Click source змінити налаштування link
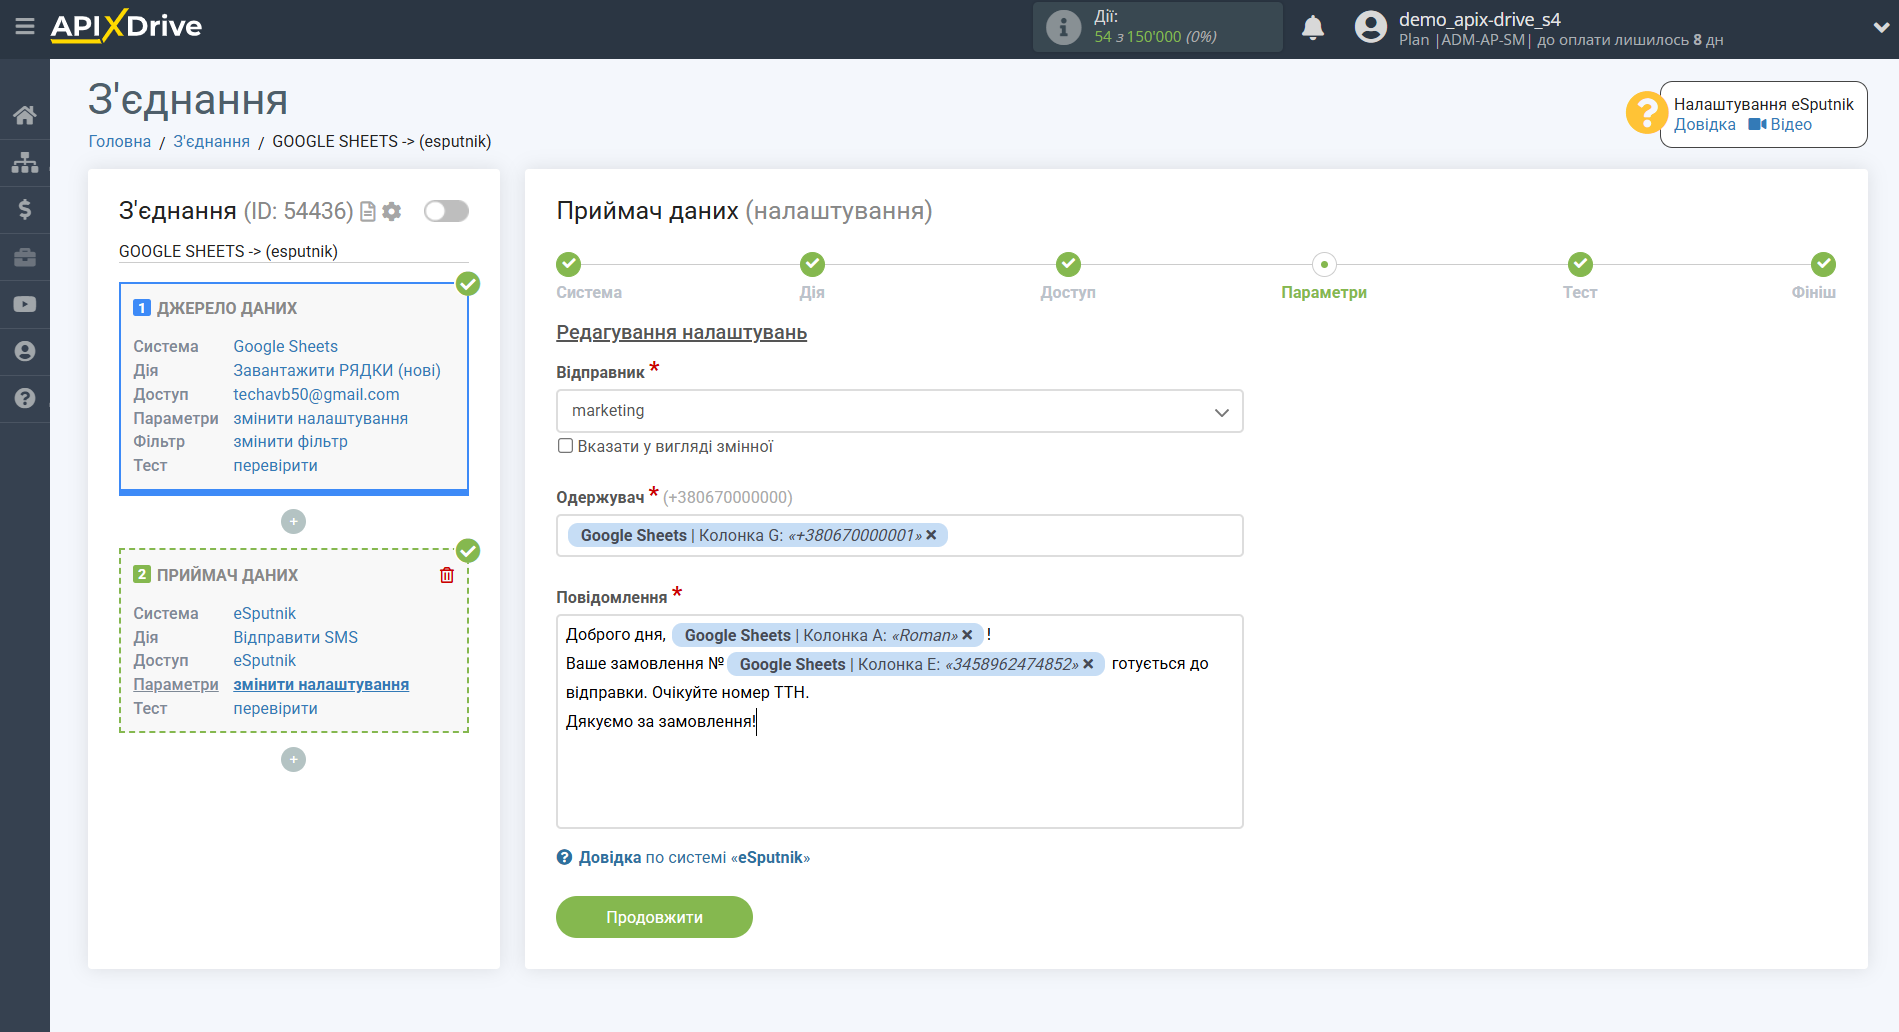The image size is (1899, 1032). 321,418
